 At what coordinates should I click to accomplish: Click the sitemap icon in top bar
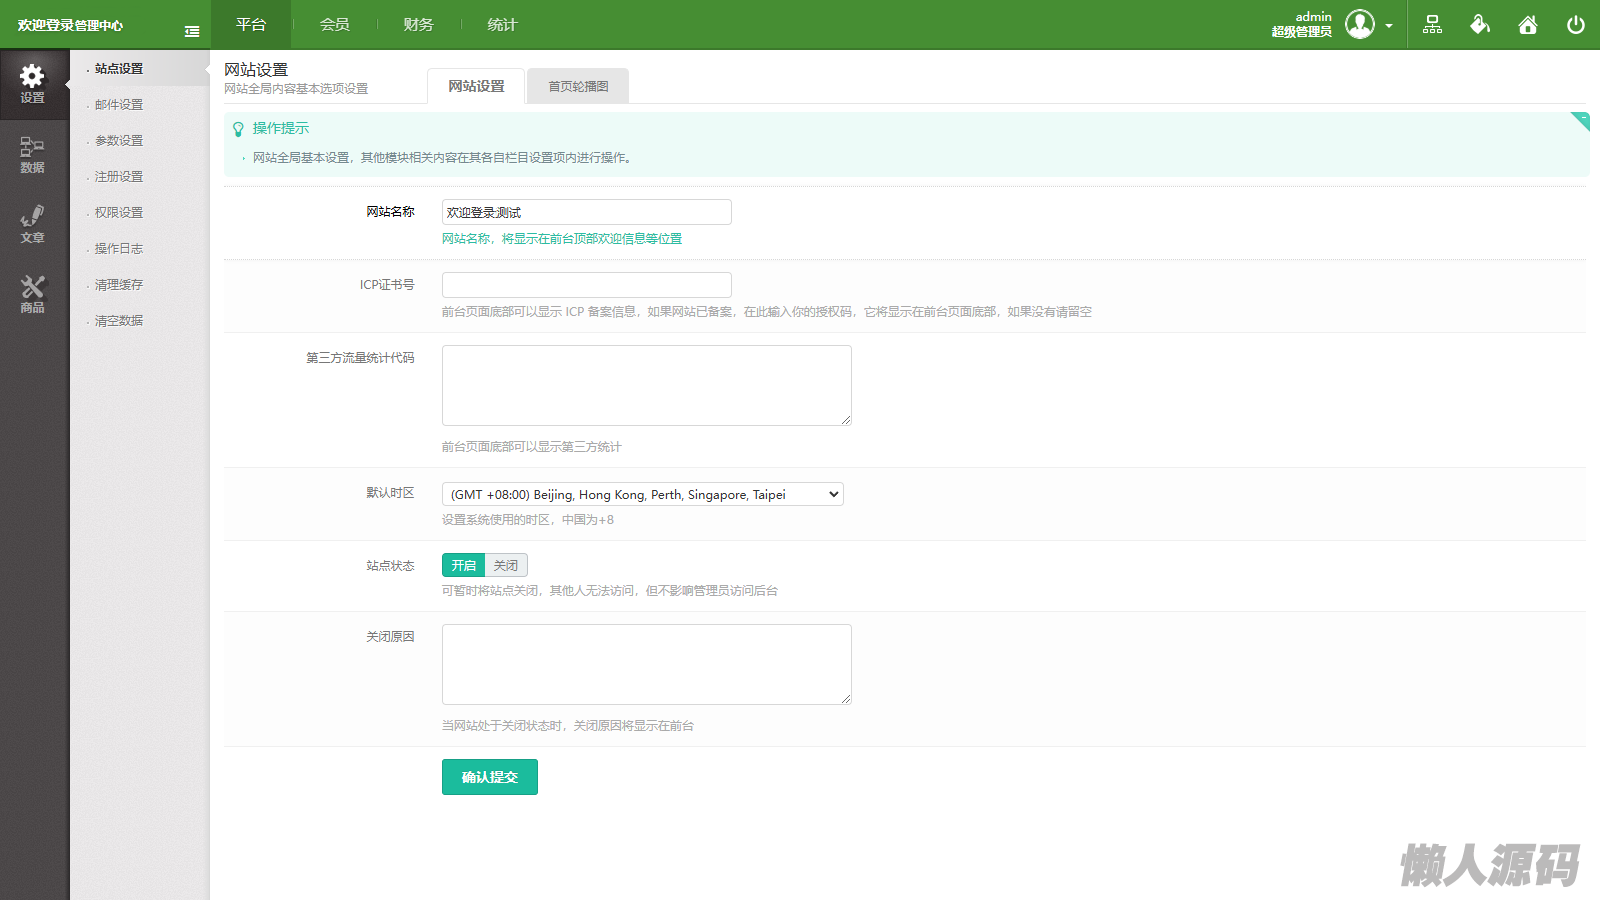point(1432,25)
